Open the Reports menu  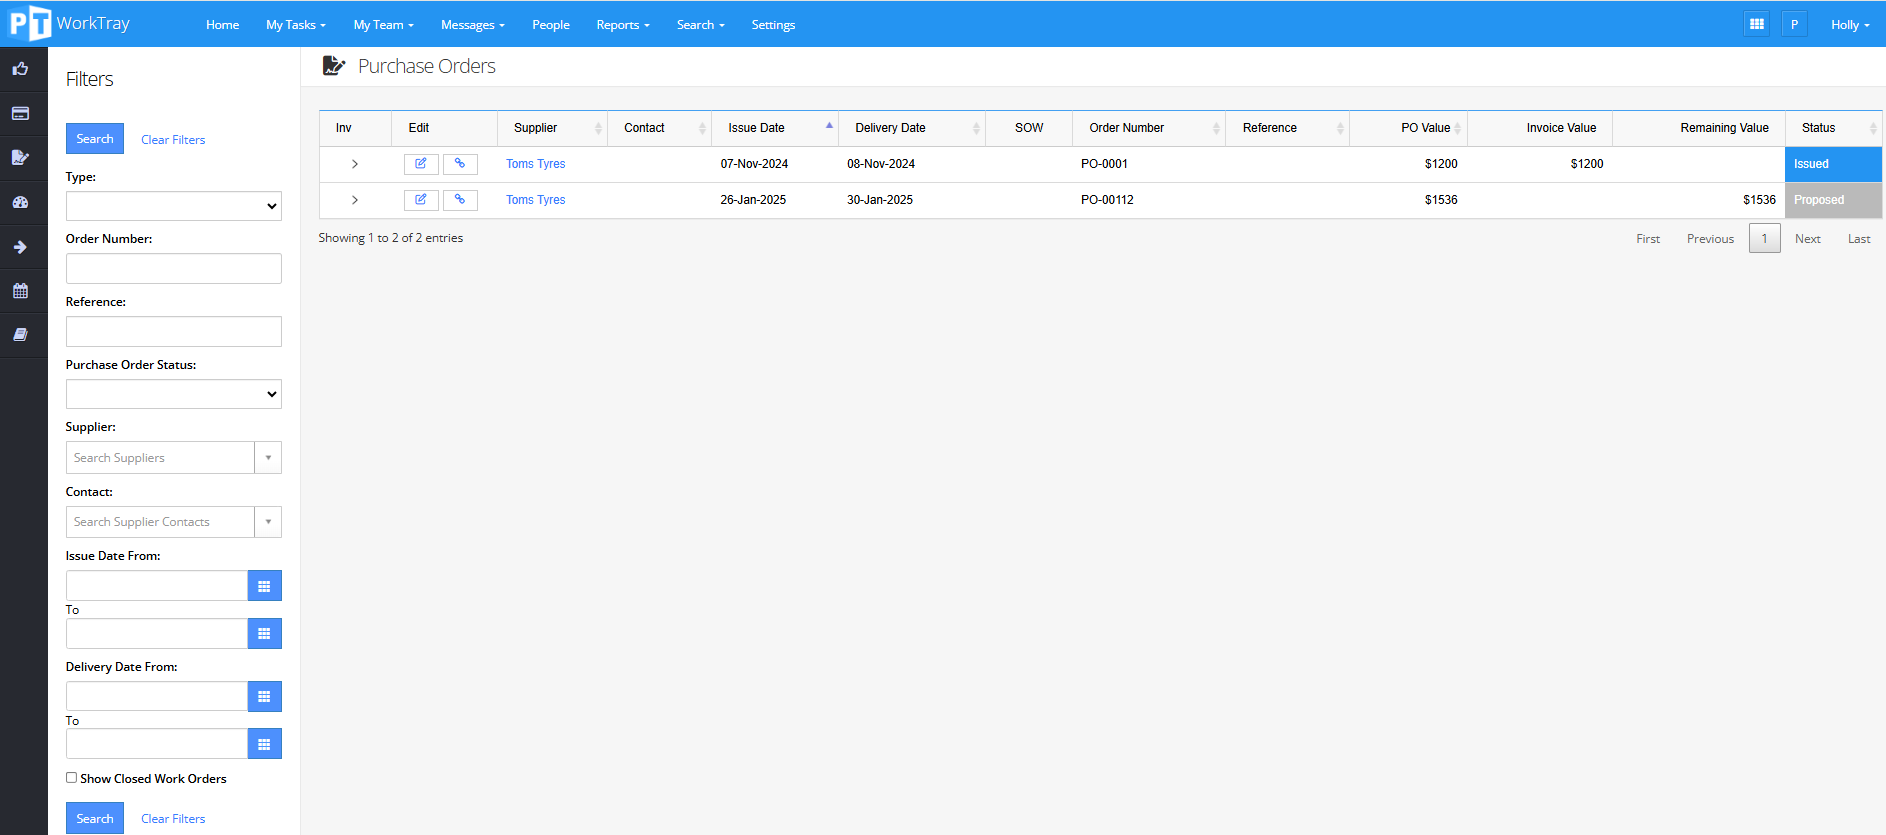click(x=622, y=25)
